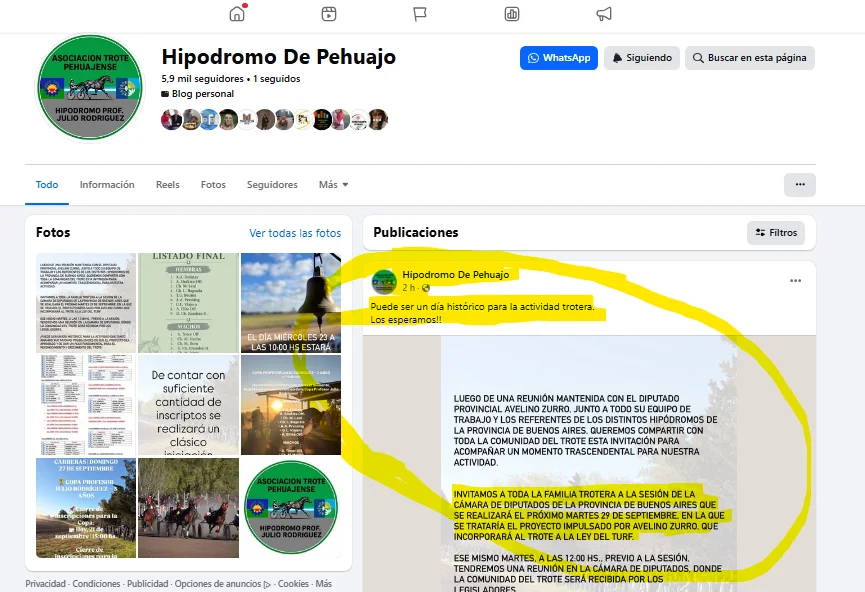Open the sunset stable photo thumbnail

[x=291, y=405]
